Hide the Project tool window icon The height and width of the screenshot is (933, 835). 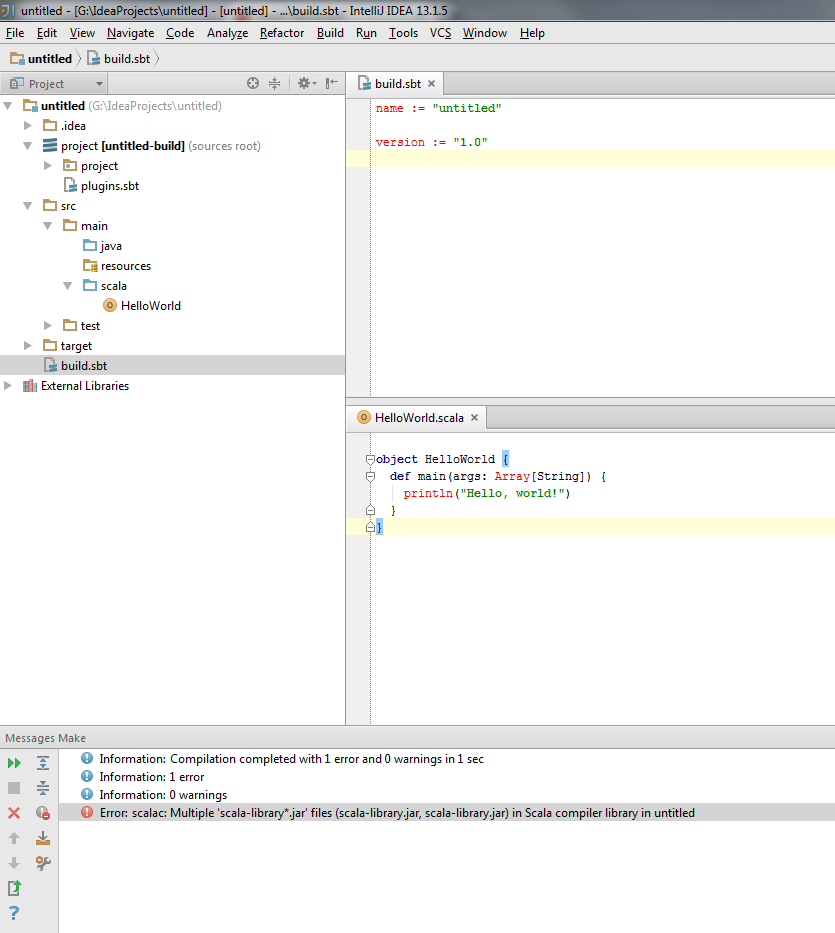tap(332, 83)
